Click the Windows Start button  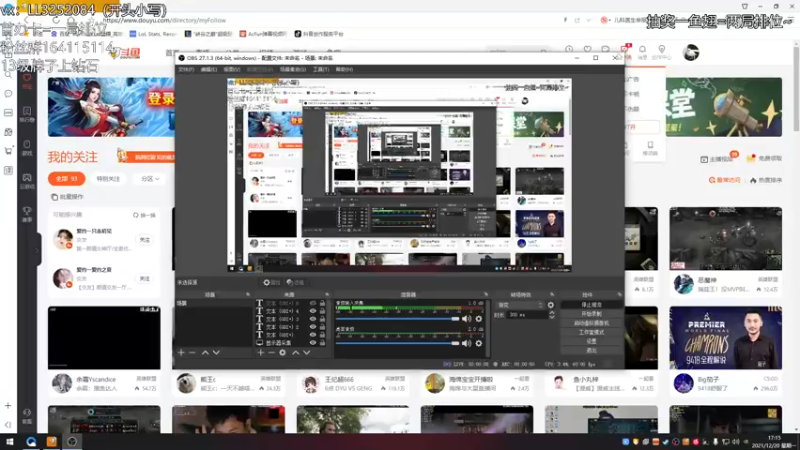coord(10,441)
